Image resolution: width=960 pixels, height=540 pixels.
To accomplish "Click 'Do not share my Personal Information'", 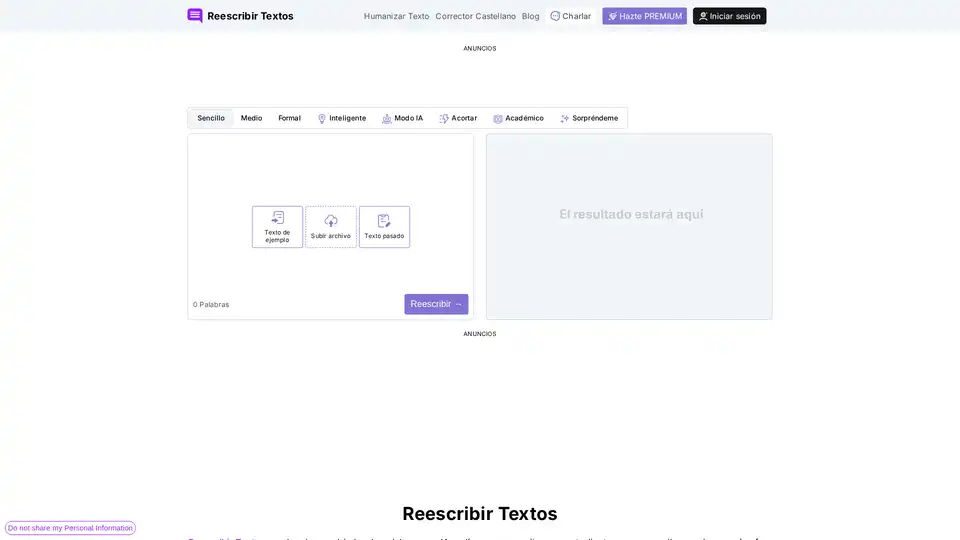I will click(70, 528).
